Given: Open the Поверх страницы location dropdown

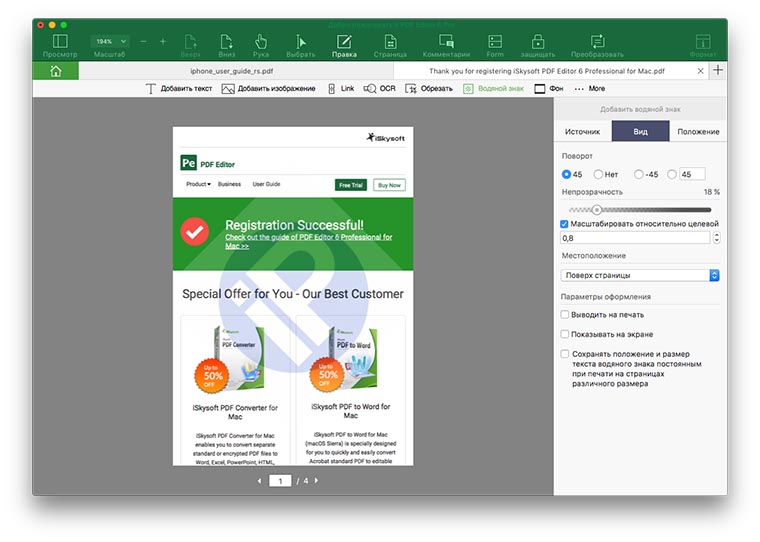Looking at the screenshot, I should click(x=640, y=275).
